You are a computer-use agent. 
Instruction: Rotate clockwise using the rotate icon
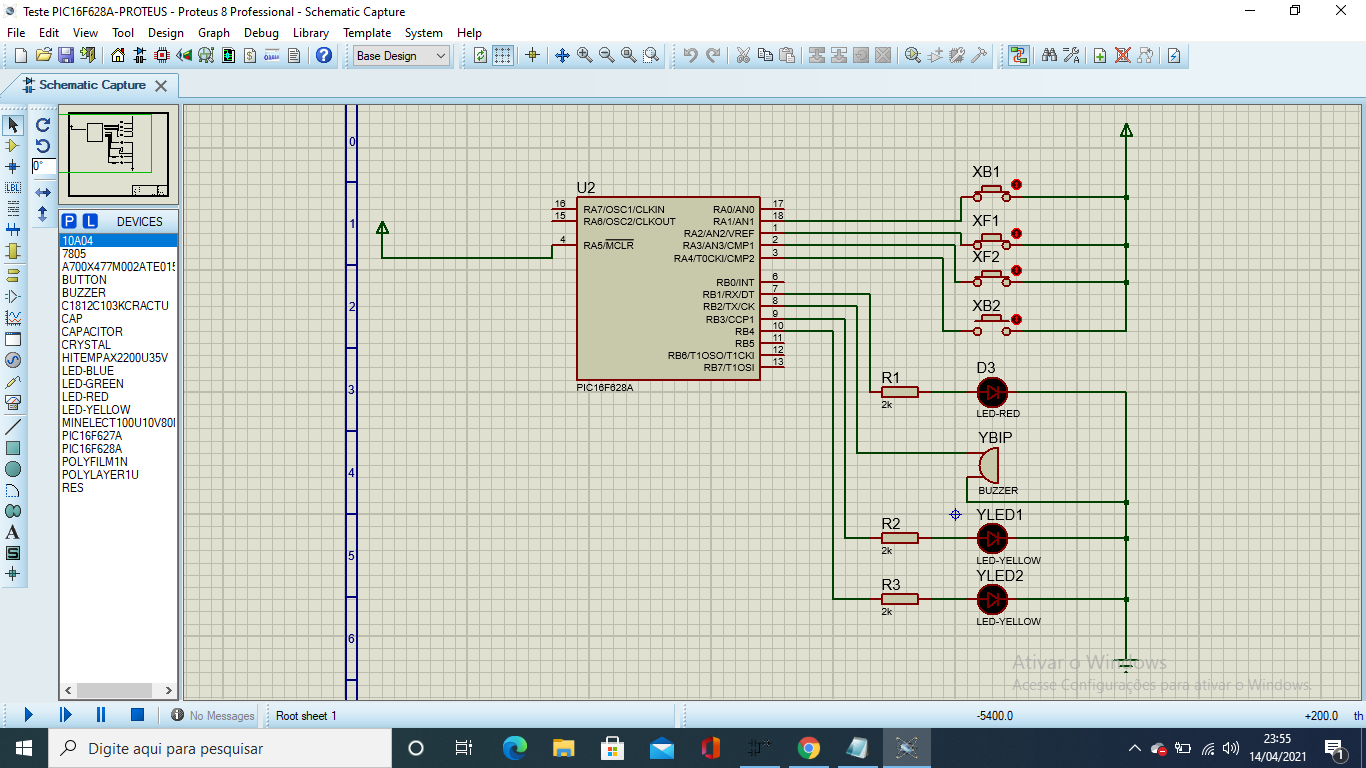point(43,125)
